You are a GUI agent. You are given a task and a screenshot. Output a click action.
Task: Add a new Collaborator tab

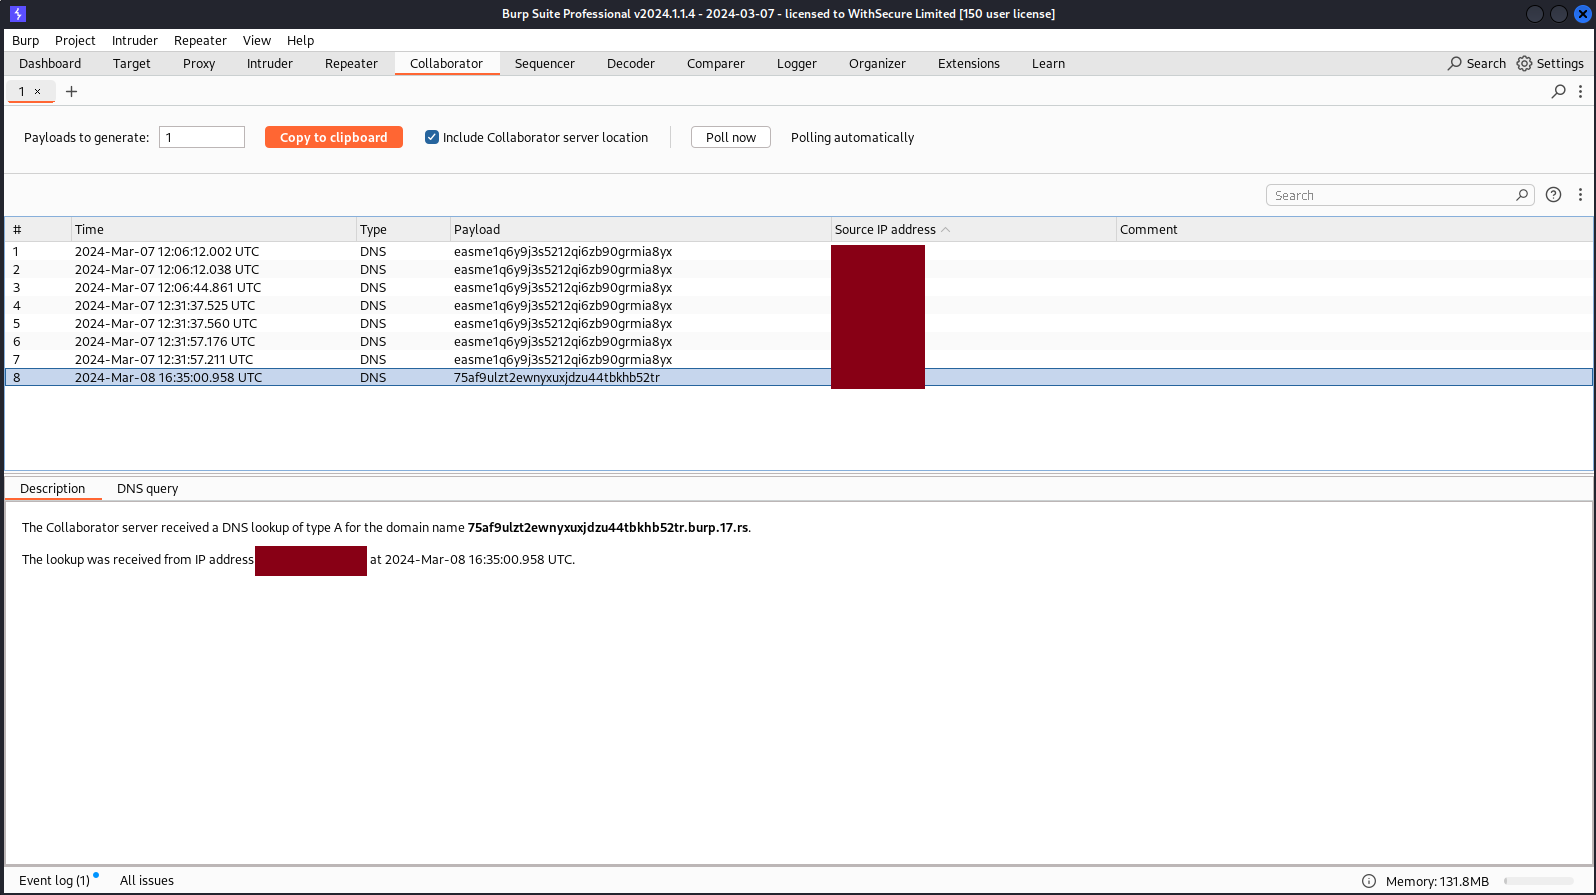click(x=71, y=91)
